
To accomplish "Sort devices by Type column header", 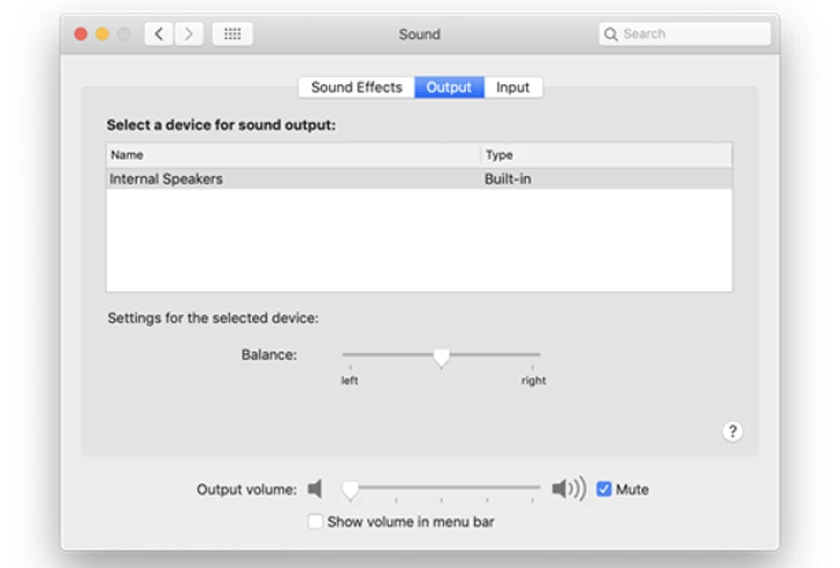I will [606, 155].
